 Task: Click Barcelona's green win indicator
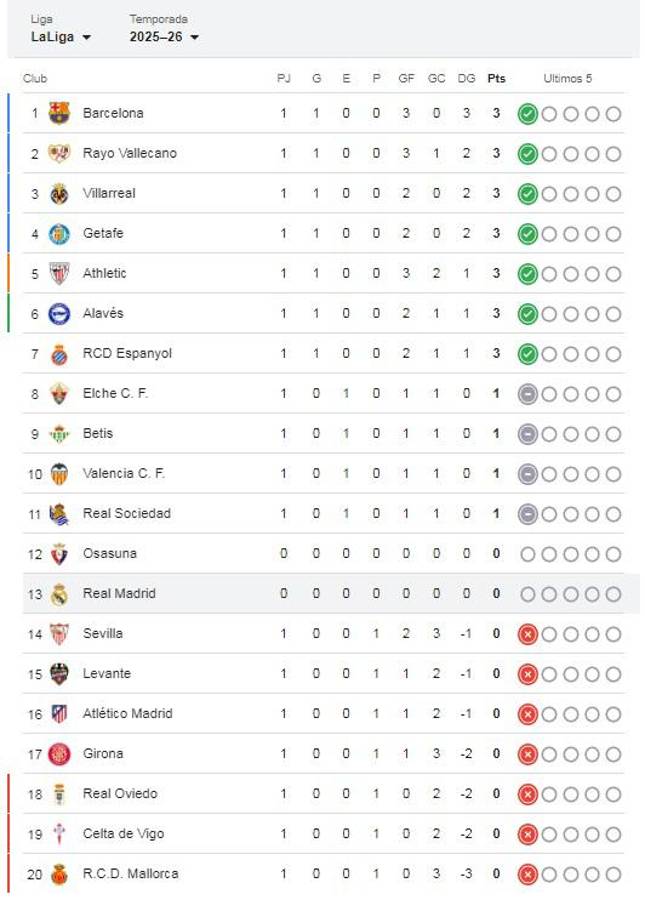coord(529,113)
